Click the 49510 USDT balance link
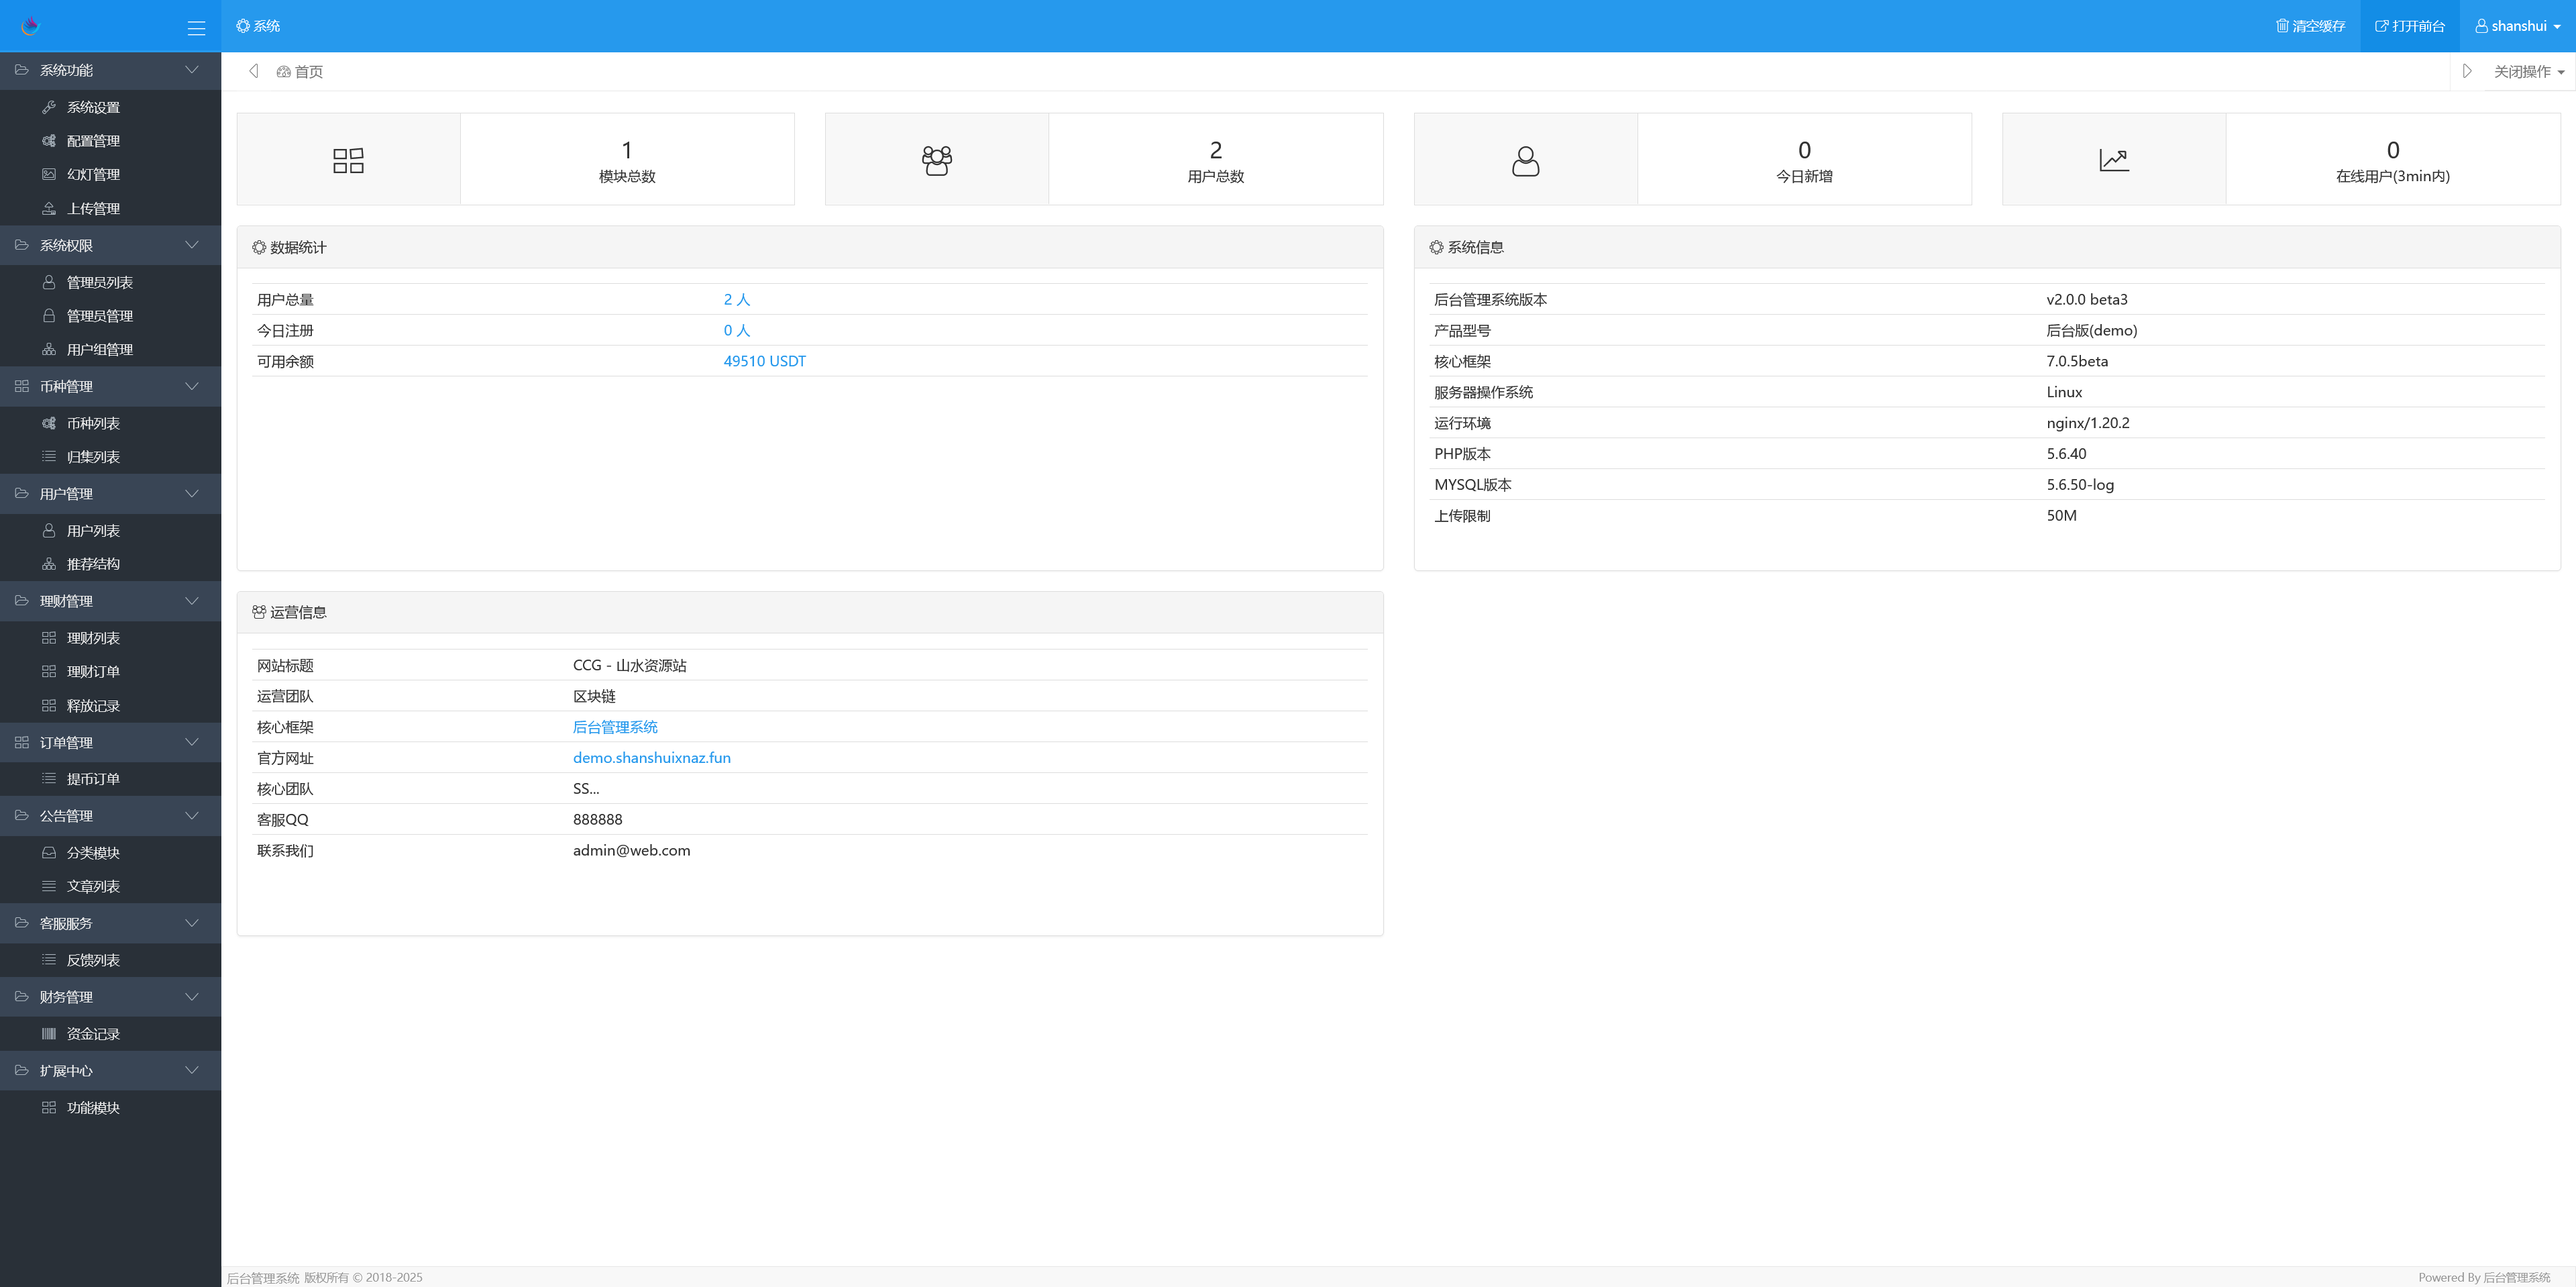This screenshot has height=1287, width=2576. point(764,361)
